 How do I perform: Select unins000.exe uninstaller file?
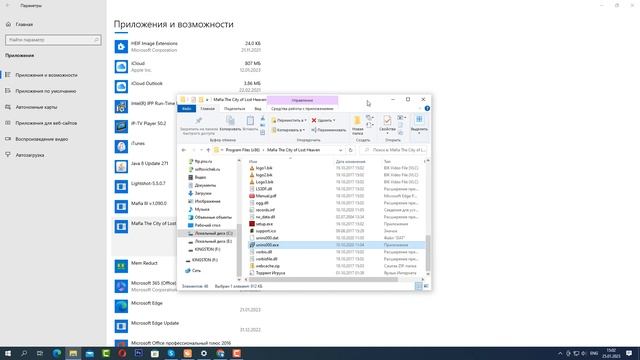click(267, 245)
